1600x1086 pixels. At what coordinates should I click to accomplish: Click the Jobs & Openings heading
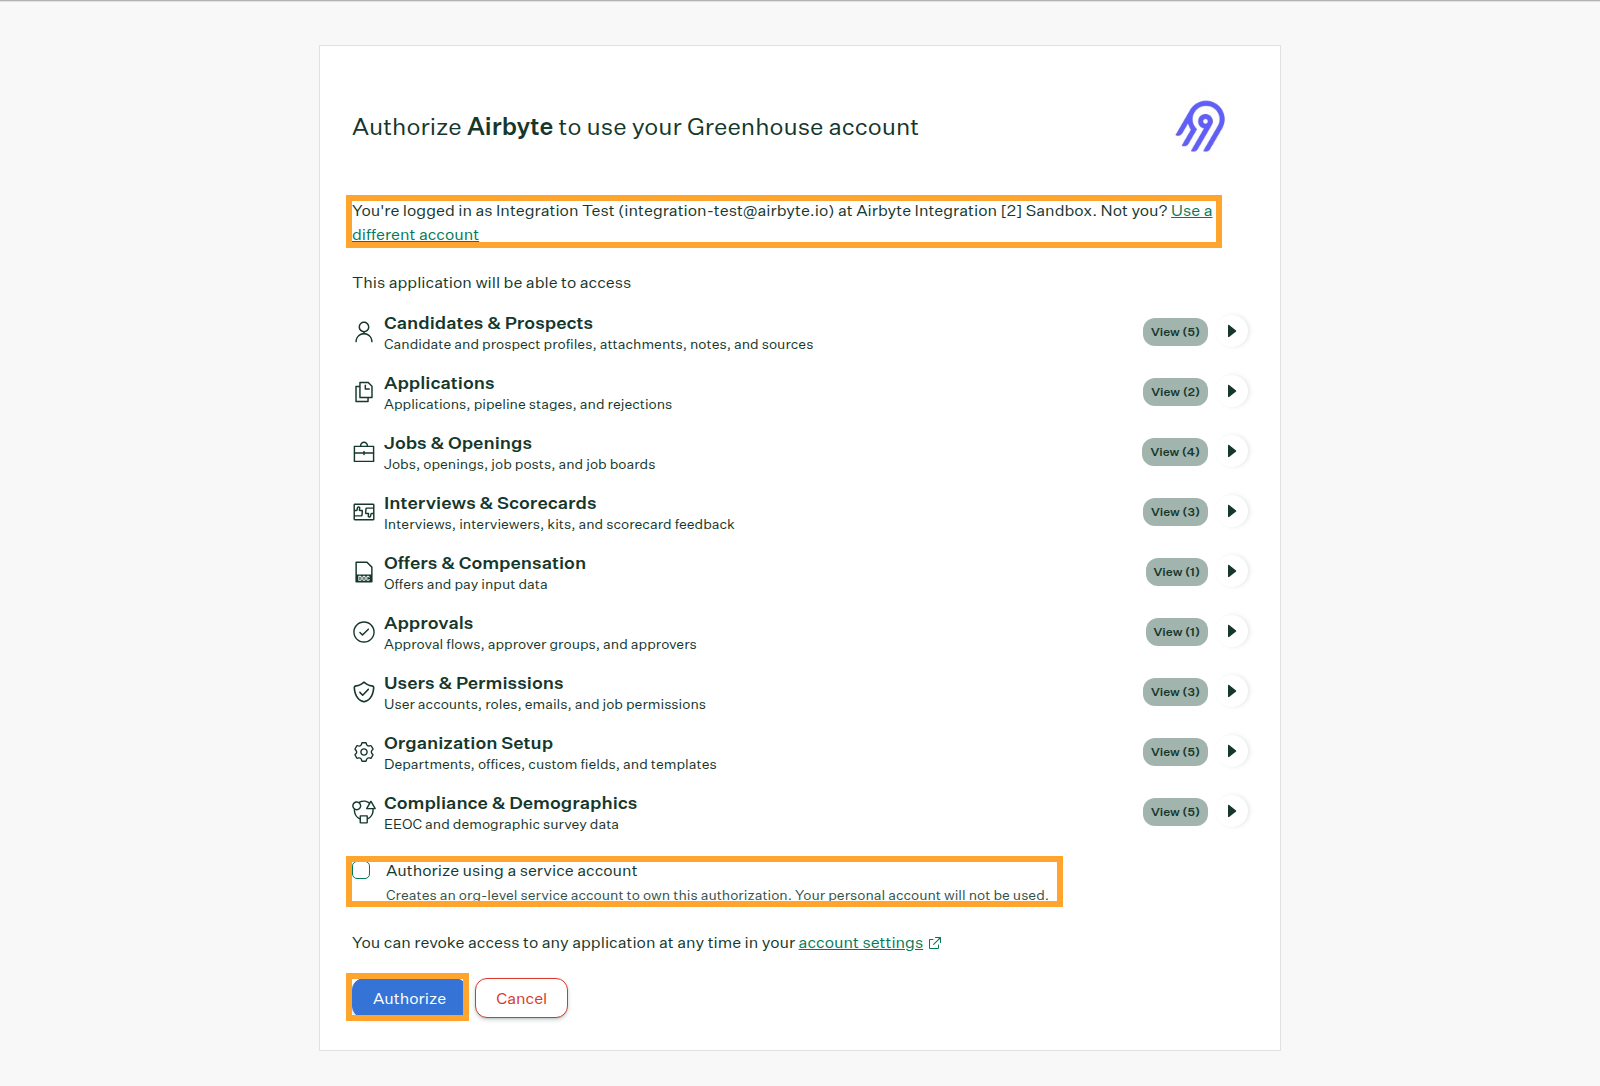tap(458, 443)
